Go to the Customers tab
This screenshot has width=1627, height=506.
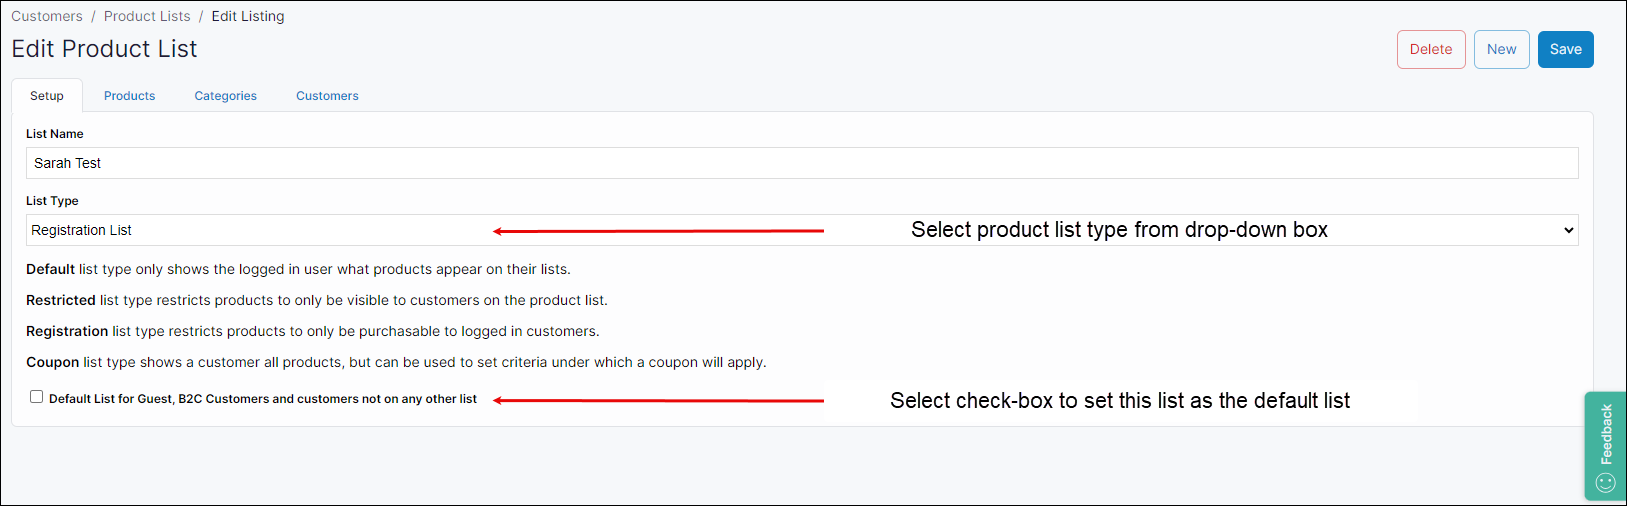(x=327, y=96)
